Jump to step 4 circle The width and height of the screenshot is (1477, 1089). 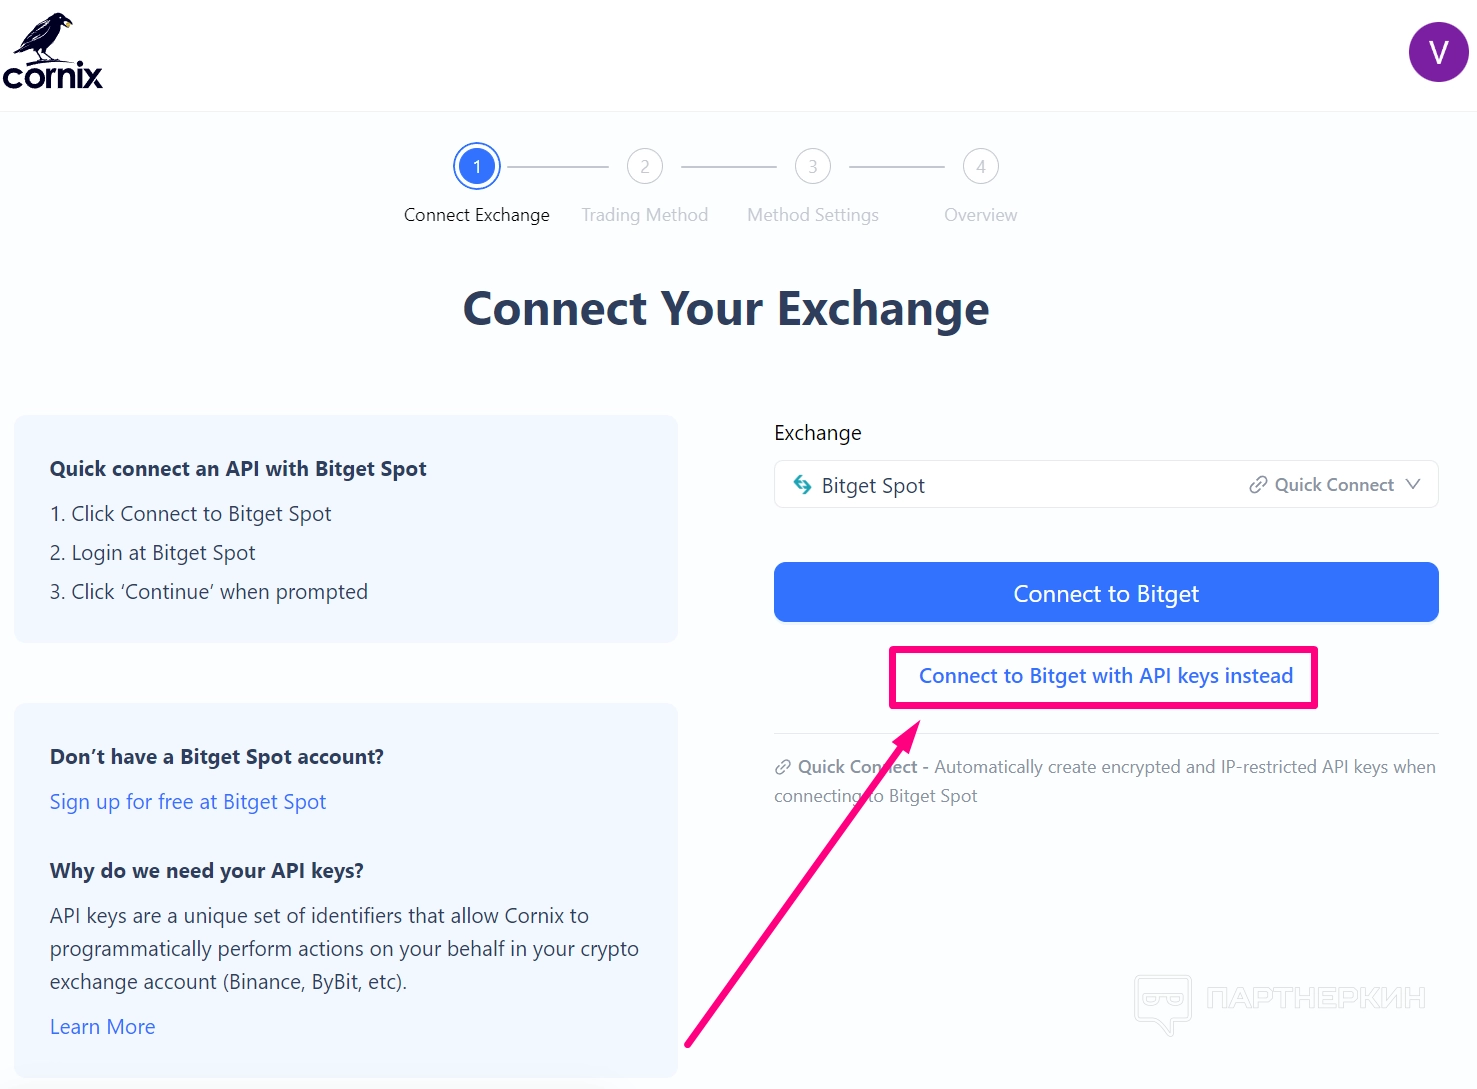981,167
